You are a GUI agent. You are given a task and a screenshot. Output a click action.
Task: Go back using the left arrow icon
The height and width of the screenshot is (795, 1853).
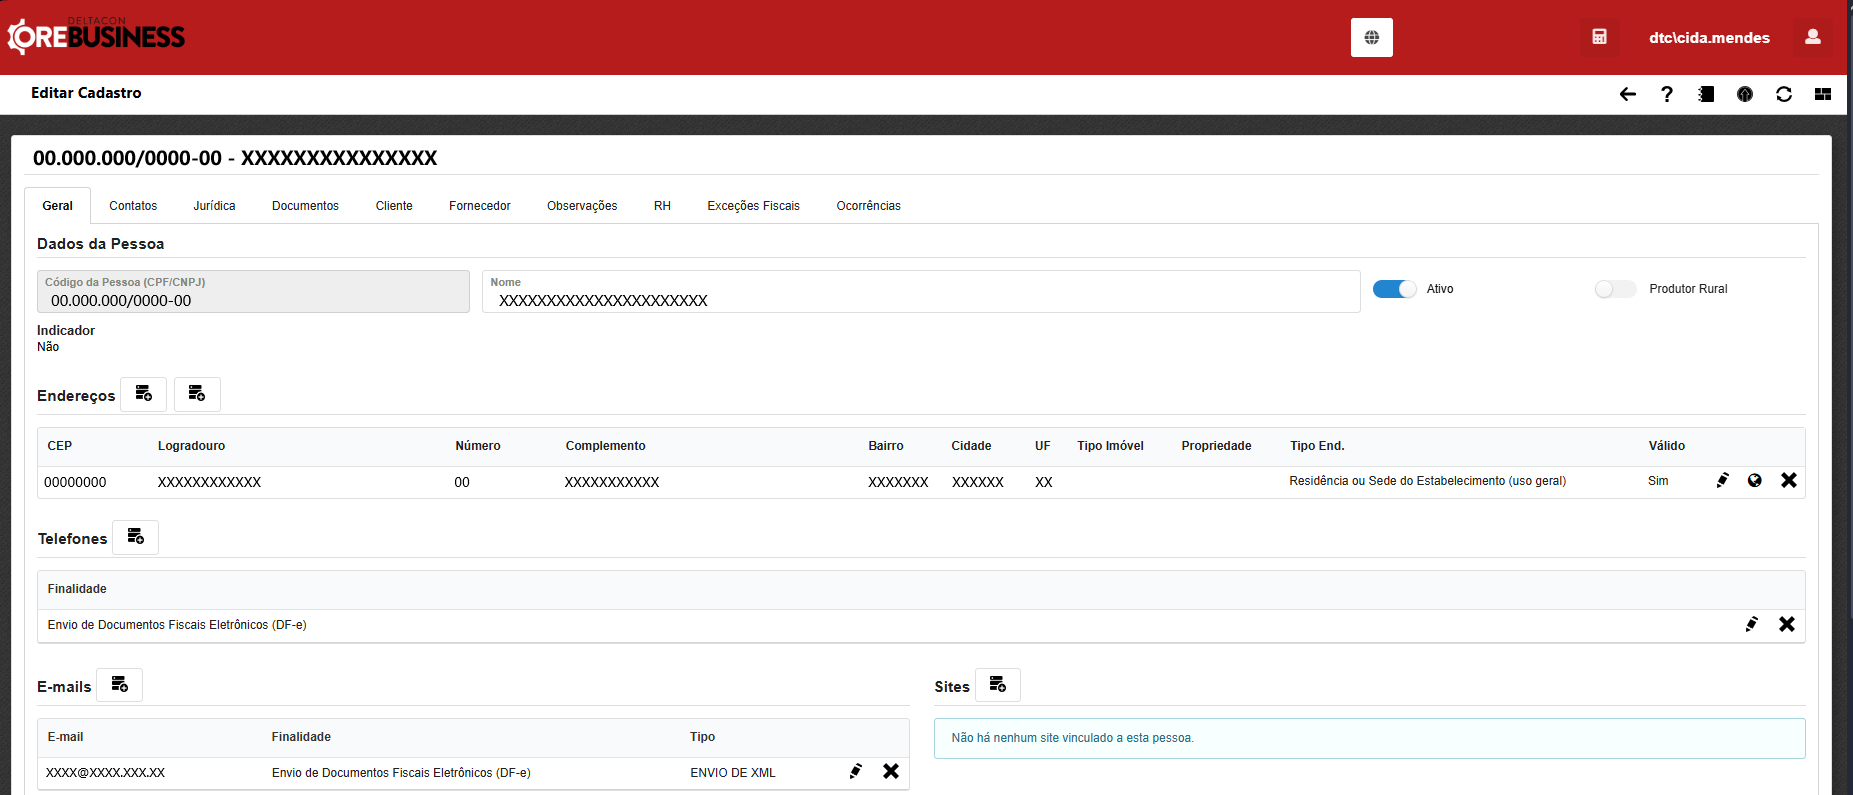click(1627, 94)
